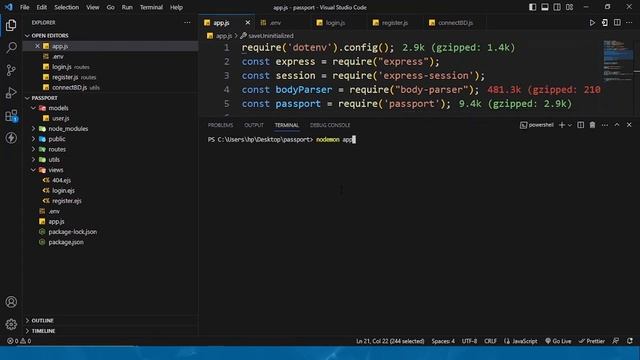The height and width of the screenshot is (360, 640).
Task: Open the Help menu
Action: [176, 7]
